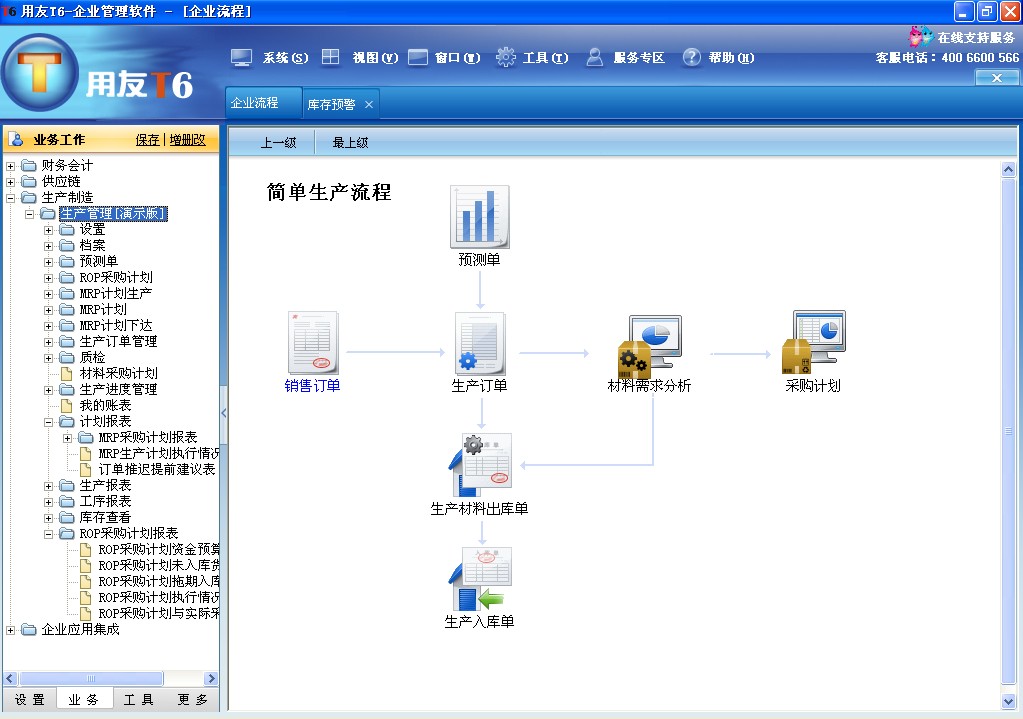Image resolution: width=1023 pixels, height=719 pixels.
Task: Click the 保存 link in 业务工作 header
Action: click(147, 140)
